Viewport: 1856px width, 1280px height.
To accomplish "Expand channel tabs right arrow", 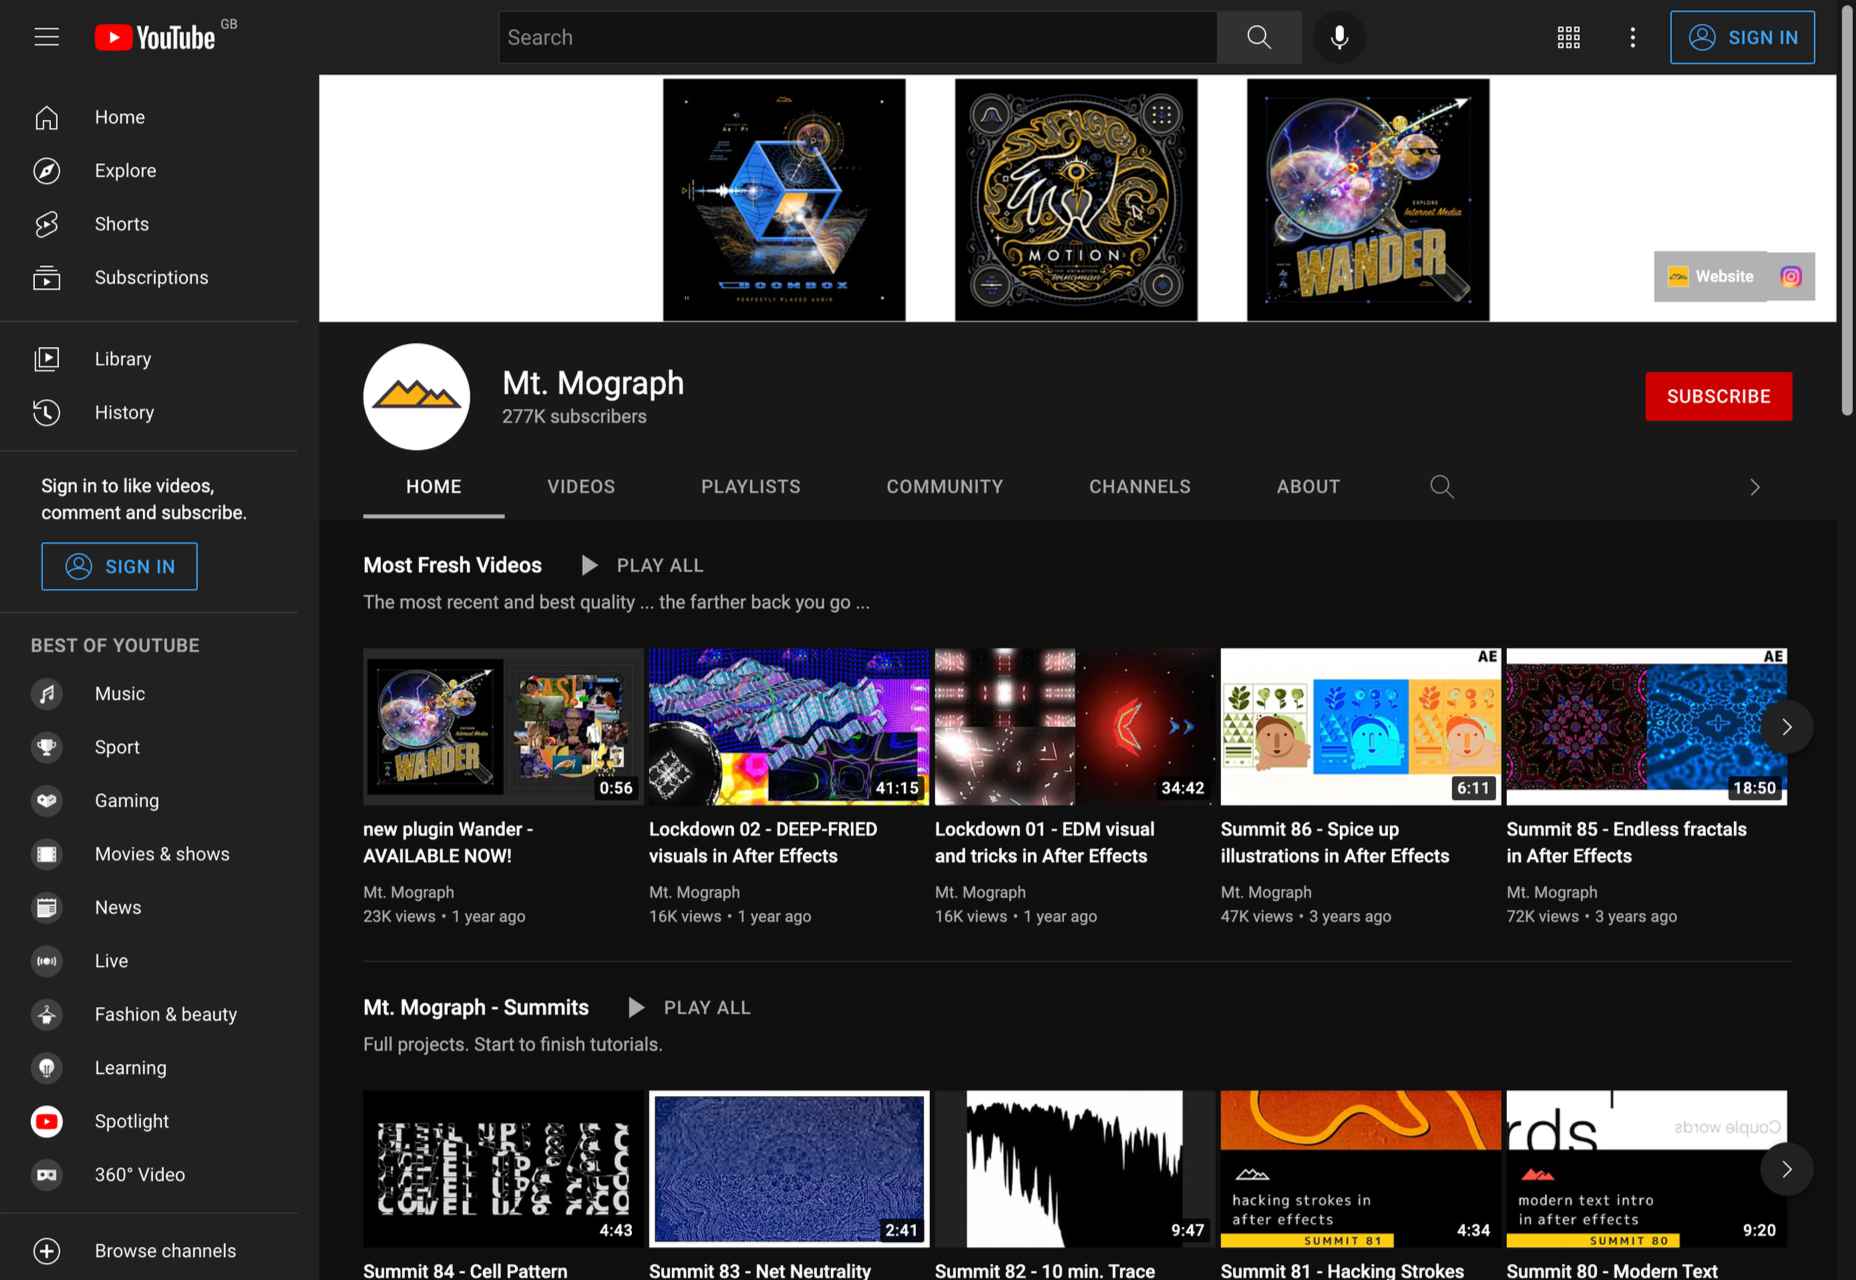I will (1755, 487).
